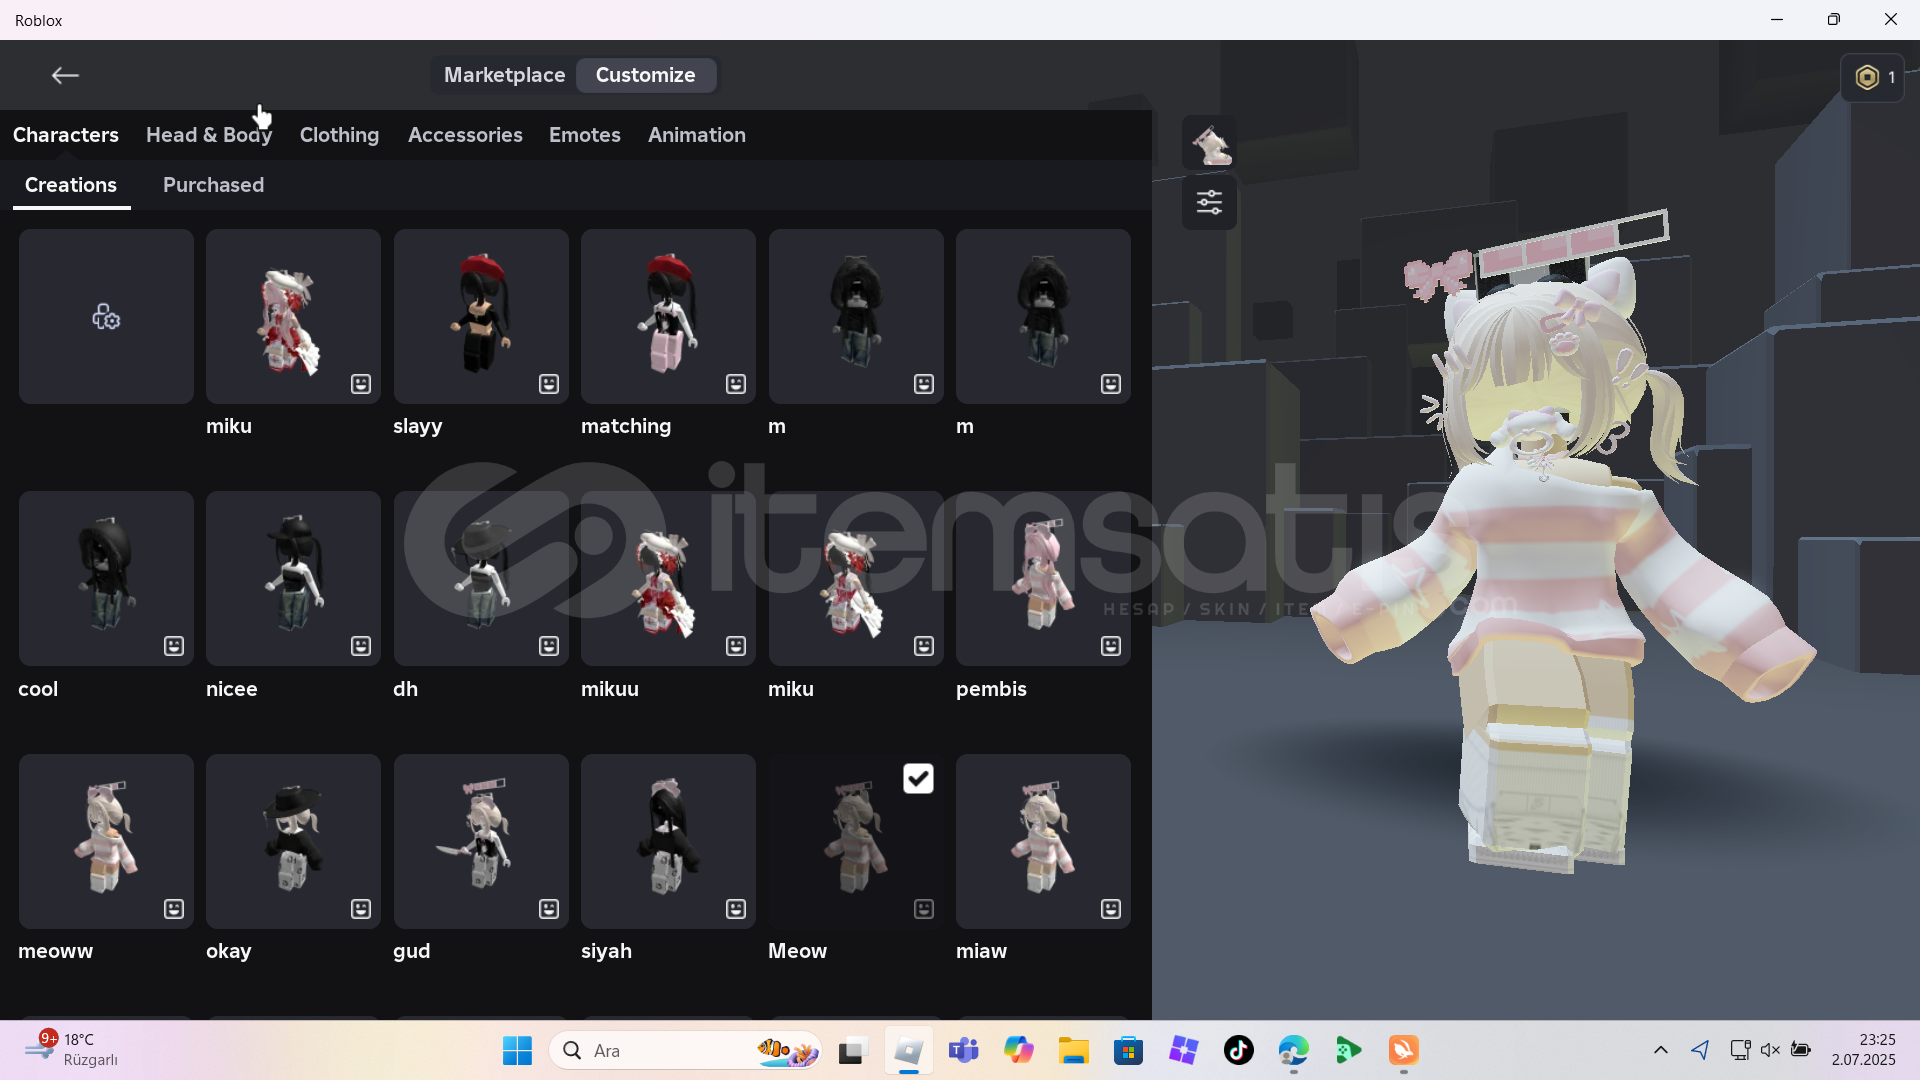Open TikTok from the taskbar
The image size is (1920, 1080).
coord(1238,1051)
